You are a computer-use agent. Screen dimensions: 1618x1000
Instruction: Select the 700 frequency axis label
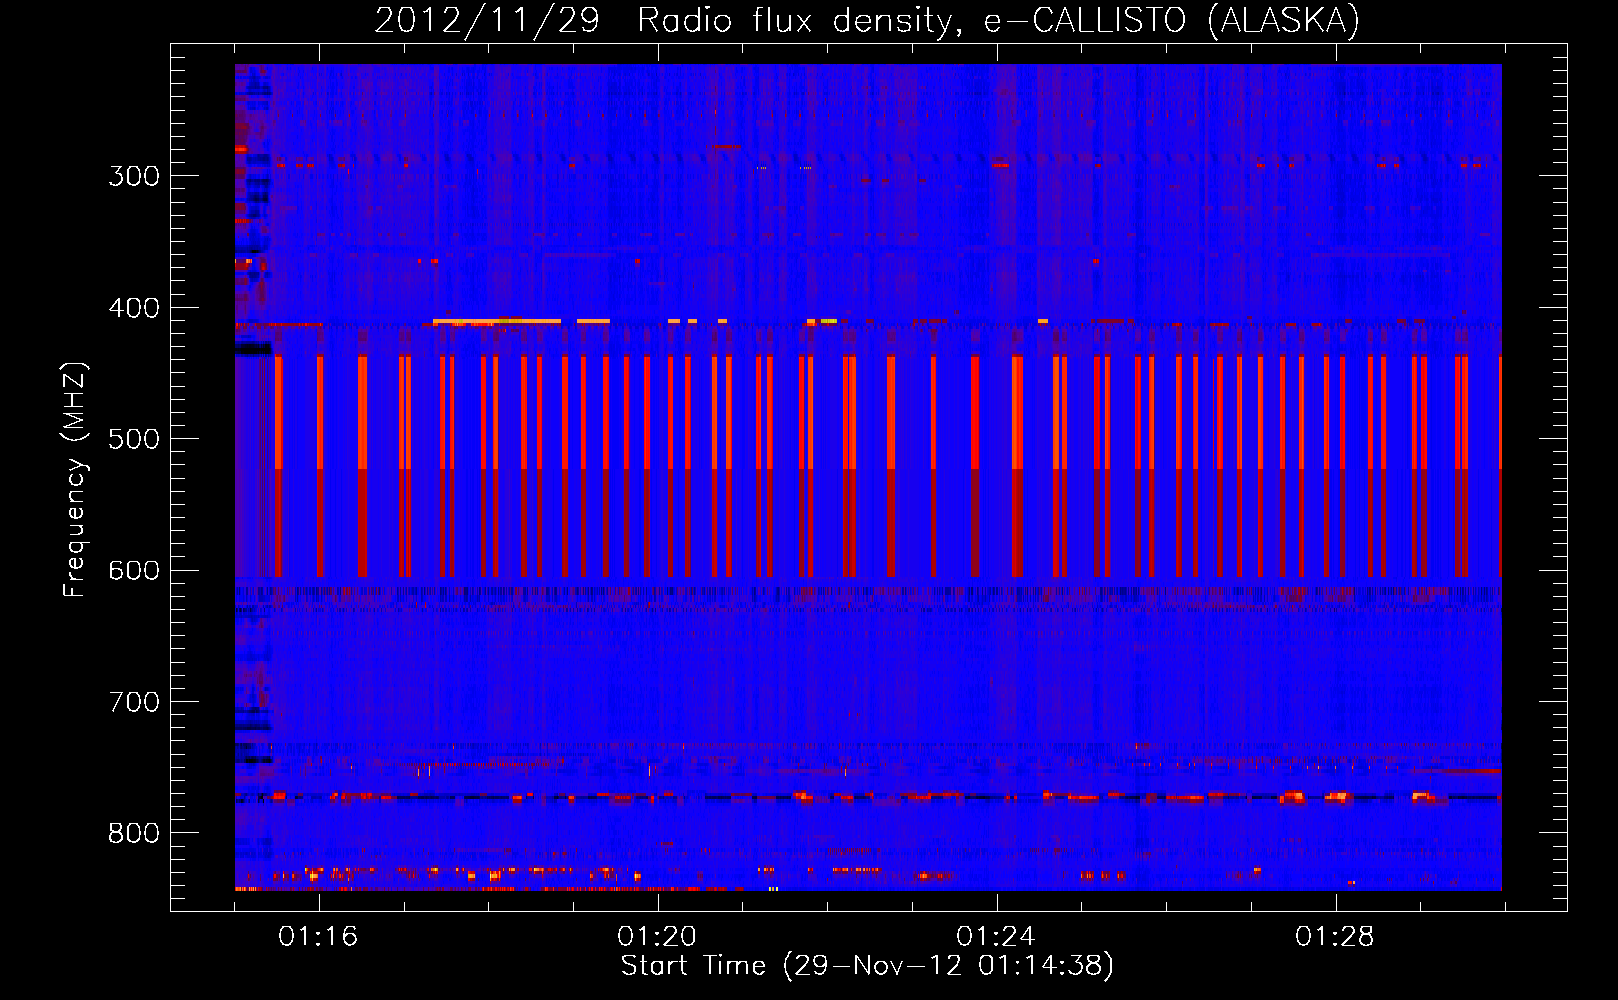point(134,702)
